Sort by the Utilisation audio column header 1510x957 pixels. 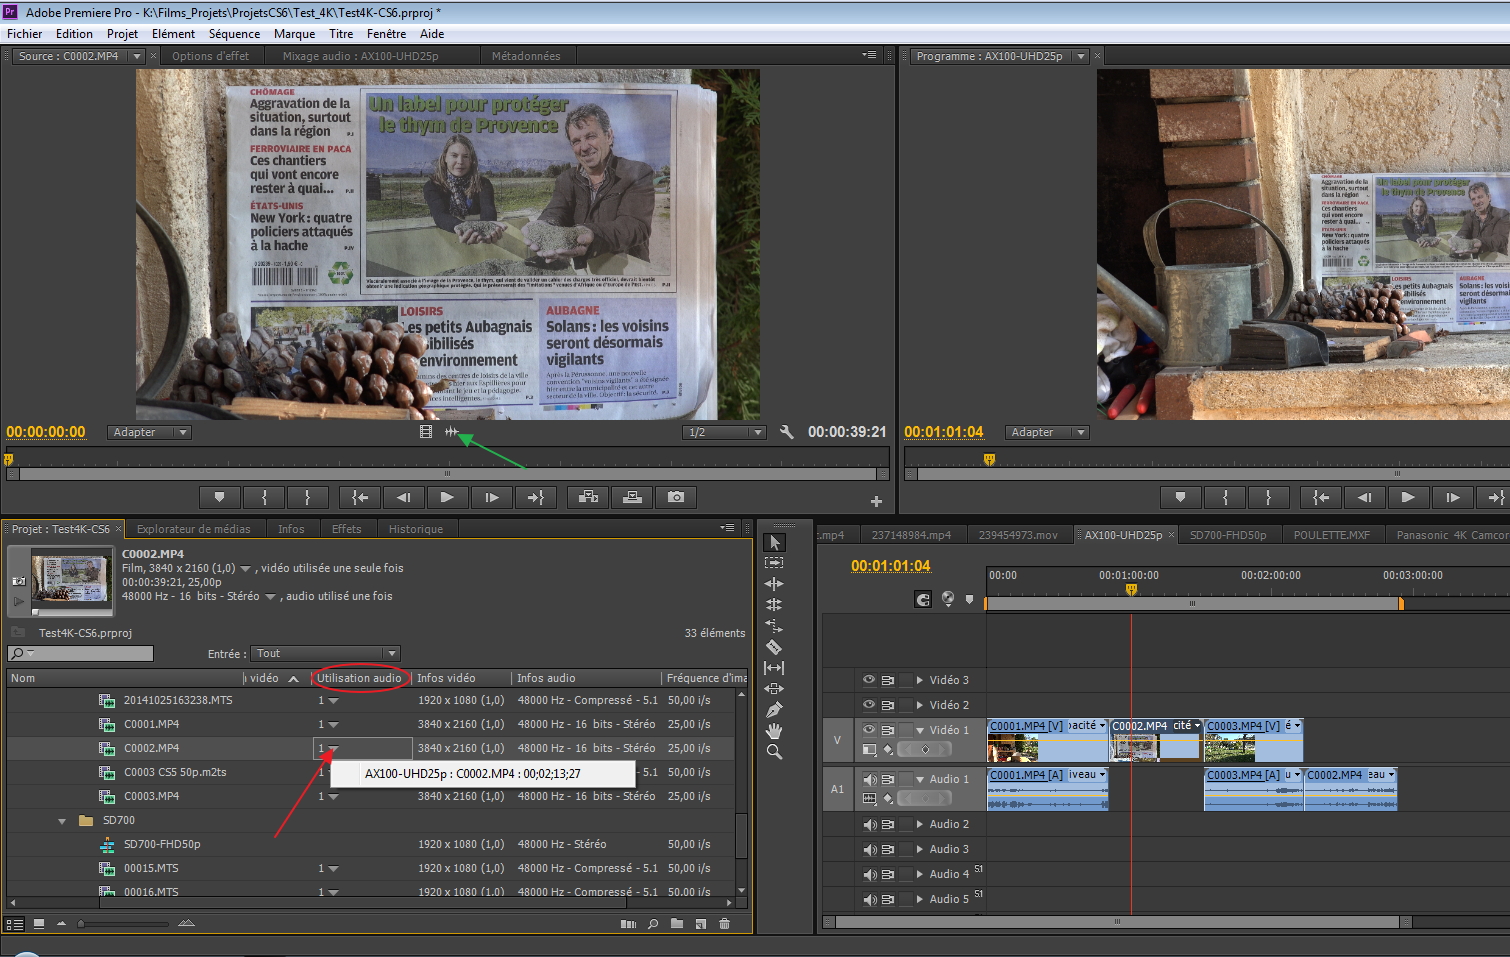click(x=359, y=678)
